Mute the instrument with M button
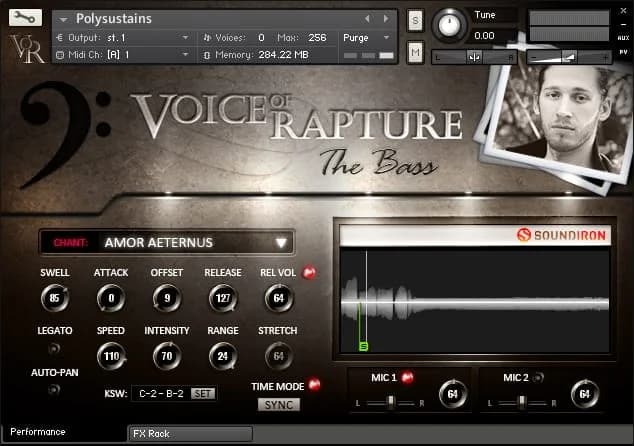This screenshot has height=446, width=634. pyautogui.click(x=415, y=53)
